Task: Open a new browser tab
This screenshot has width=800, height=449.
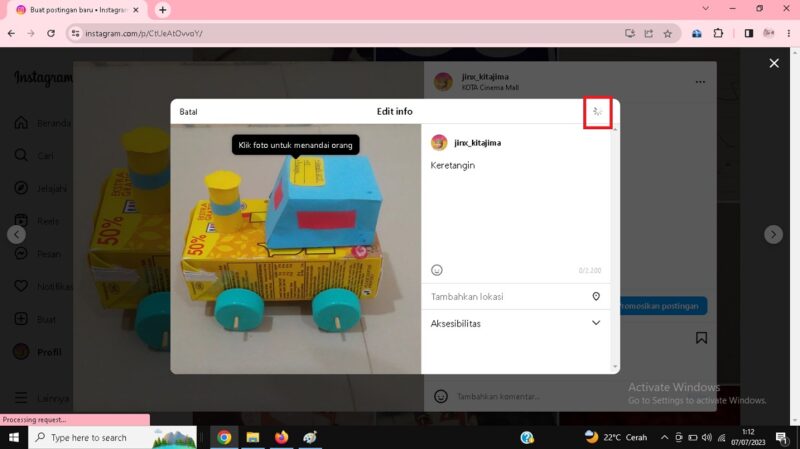Action: 162,10
